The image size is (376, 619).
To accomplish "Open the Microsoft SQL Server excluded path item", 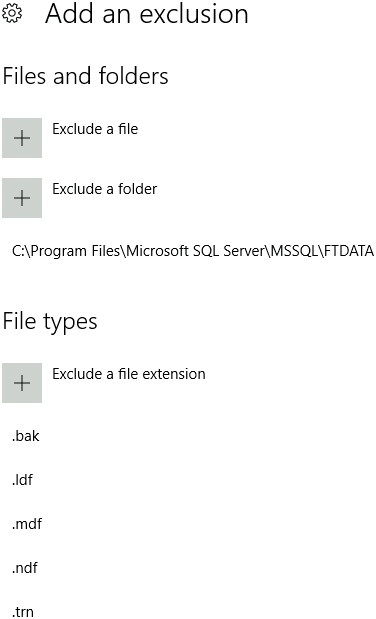I will click(x=193, y=251).
